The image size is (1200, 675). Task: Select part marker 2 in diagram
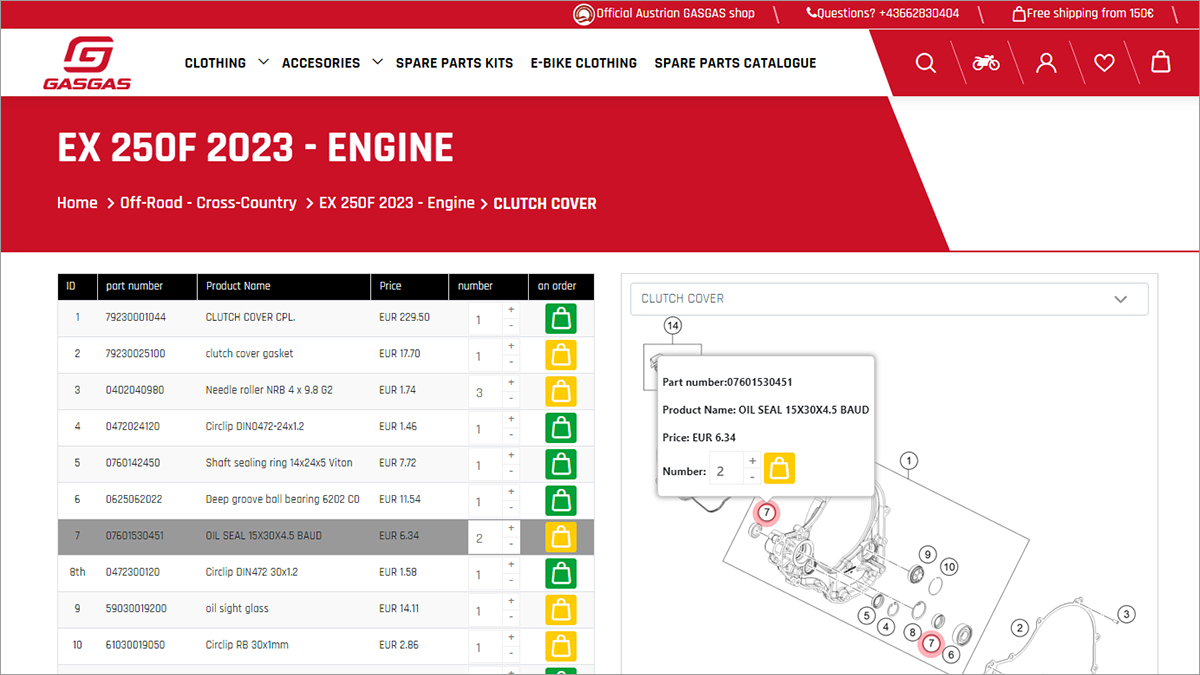[x=1020, y=628]
